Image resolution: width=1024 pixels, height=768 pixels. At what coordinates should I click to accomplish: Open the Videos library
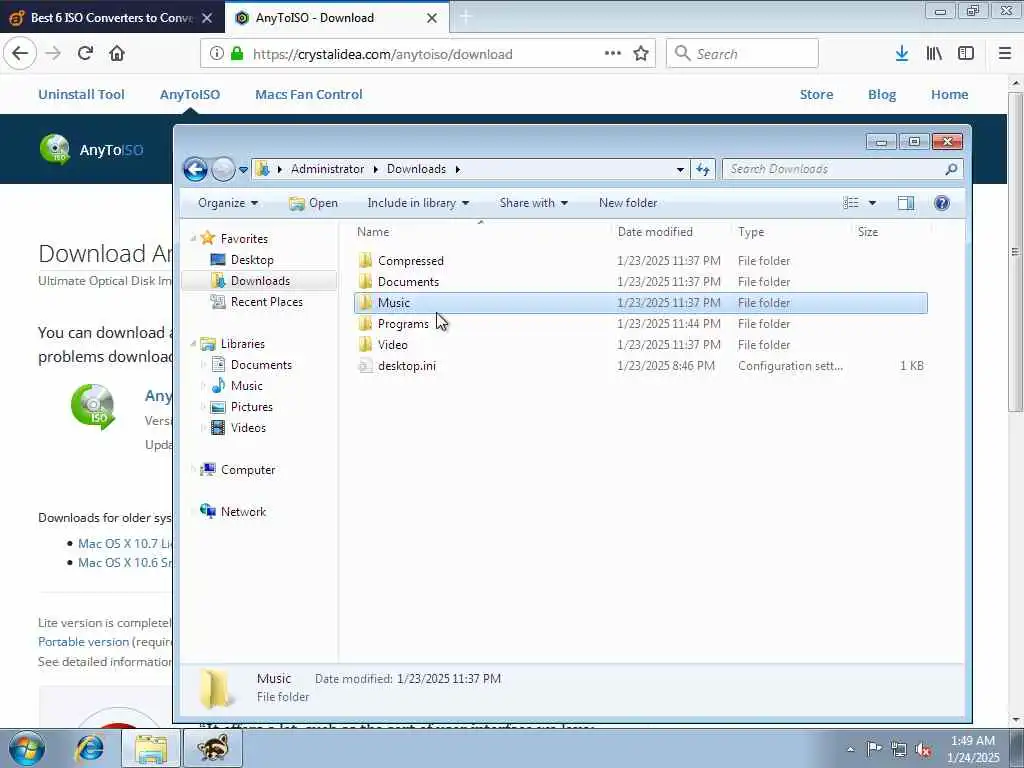[248, 428]
